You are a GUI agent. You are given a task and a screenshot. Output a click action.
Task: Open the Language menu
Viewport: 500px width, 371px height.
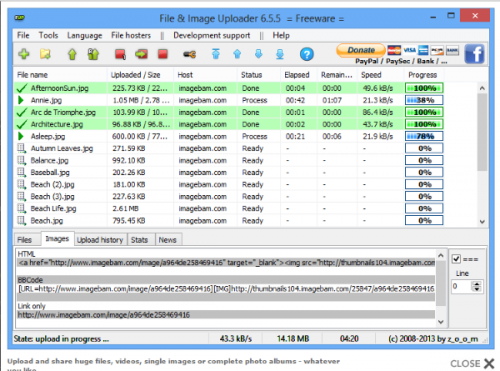coord(85,35)
